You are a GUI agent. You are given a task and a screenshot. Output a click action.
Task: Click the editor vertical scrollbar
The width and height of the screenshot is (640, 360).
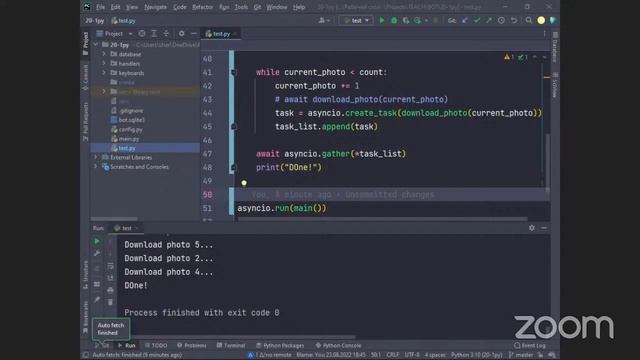coord(547,163)
